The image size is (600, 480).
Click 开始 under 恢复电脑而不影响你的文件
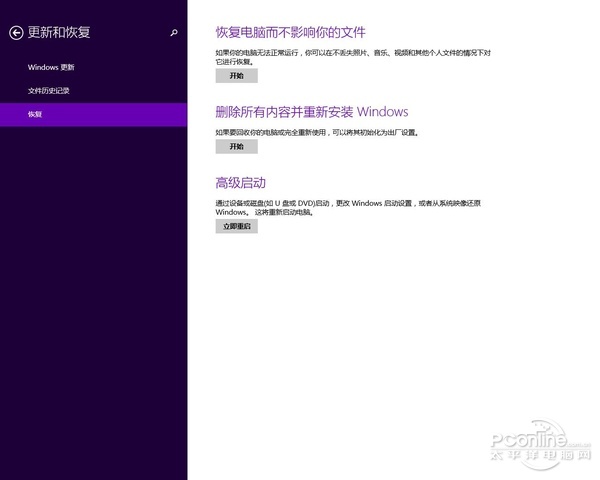236,76
